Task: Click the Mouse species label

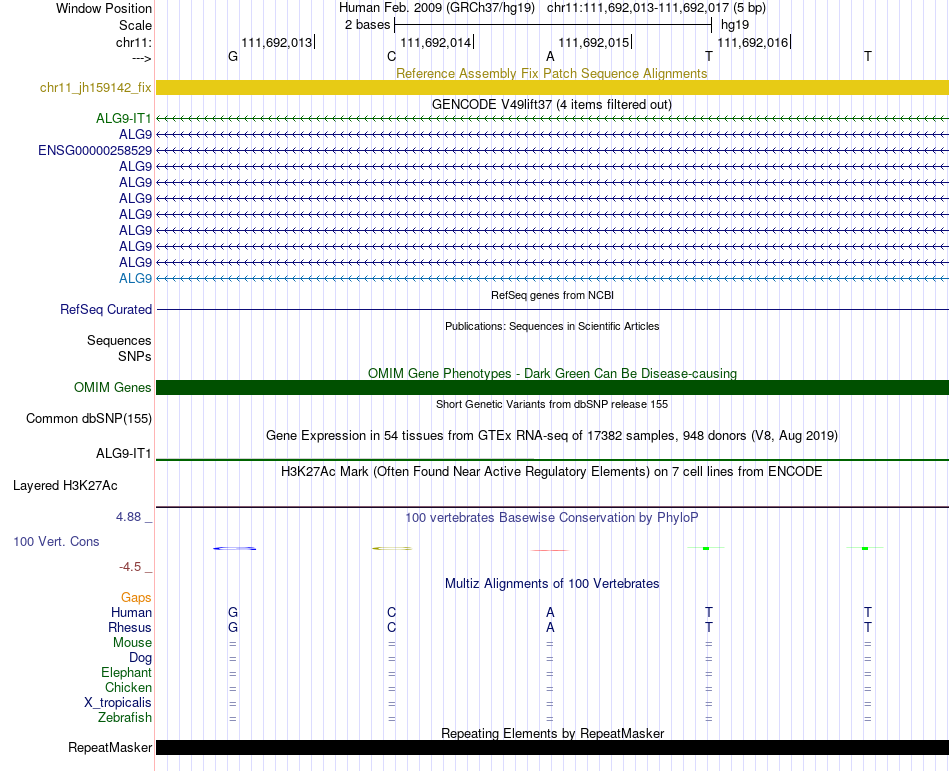Action: coord(132,643)
